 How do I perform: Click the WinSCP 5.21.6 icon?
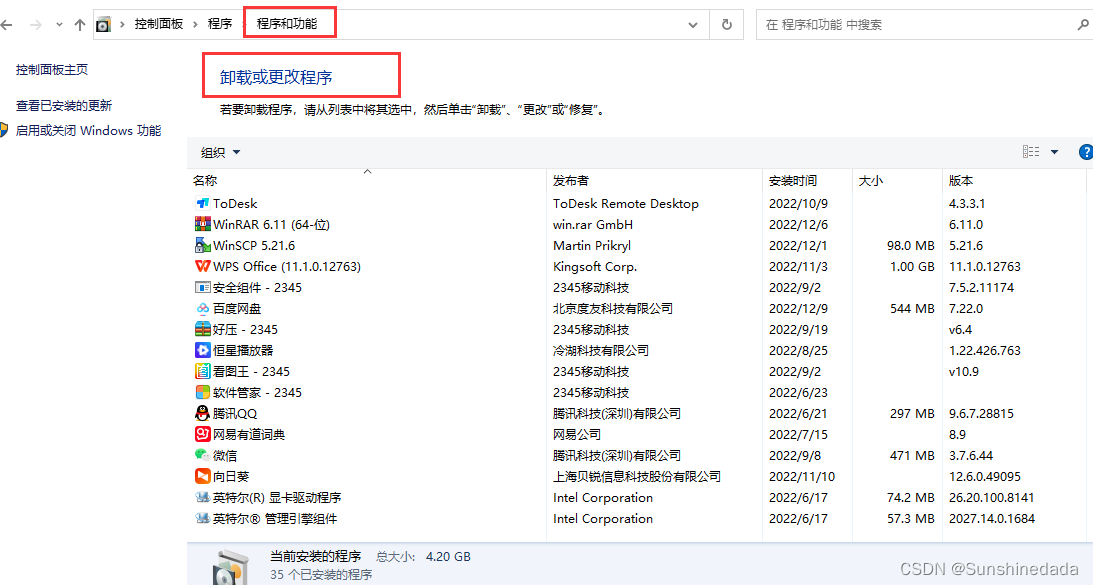coord(203,245)
